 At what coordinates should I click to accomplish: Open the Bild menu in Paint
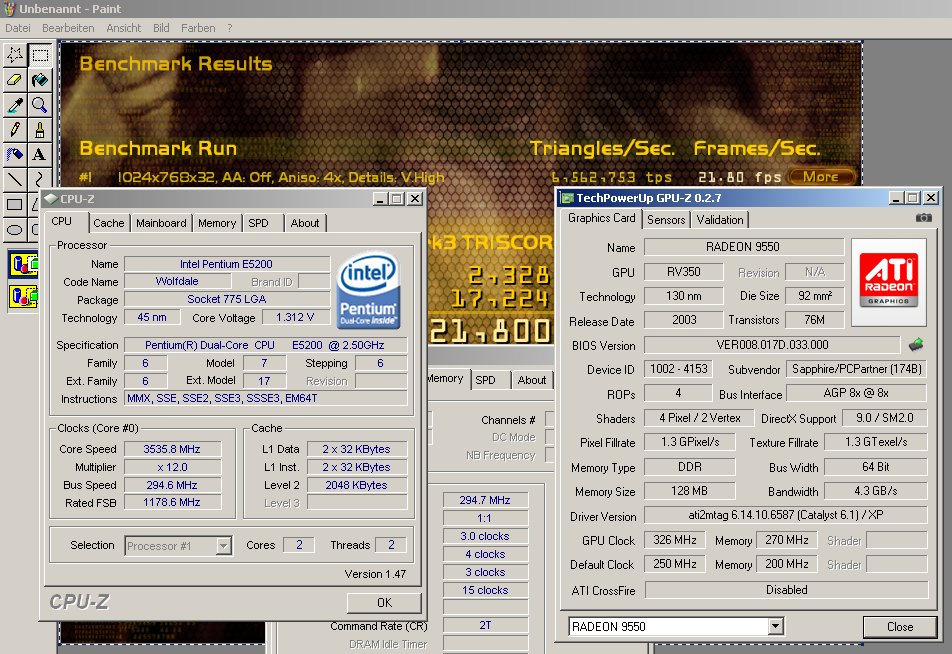(x=161, y=28)
